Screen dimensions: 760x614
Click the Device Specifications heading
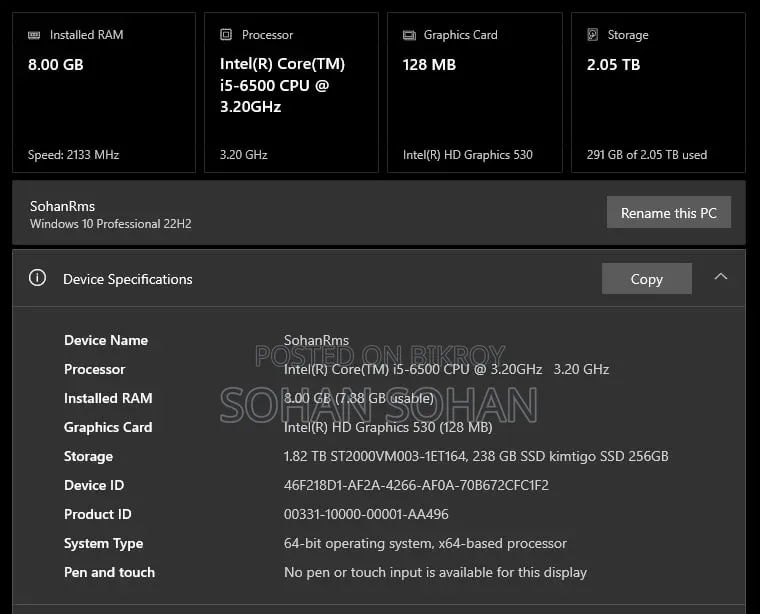tap(128, 279)
